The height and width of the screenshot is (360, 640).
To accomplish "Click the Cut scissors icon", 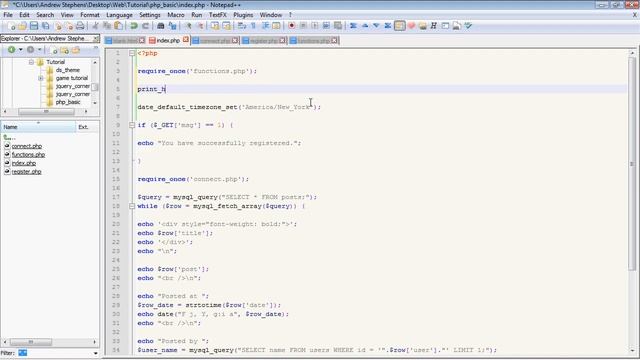I will pyautogui.click(x=95, y=26).
